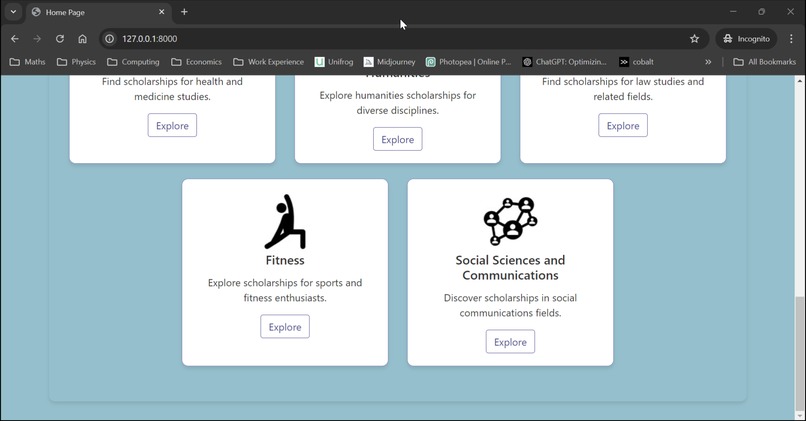Click the 'Find scholarships for law studies' text

pyautogui.click(x=622, y=89)
